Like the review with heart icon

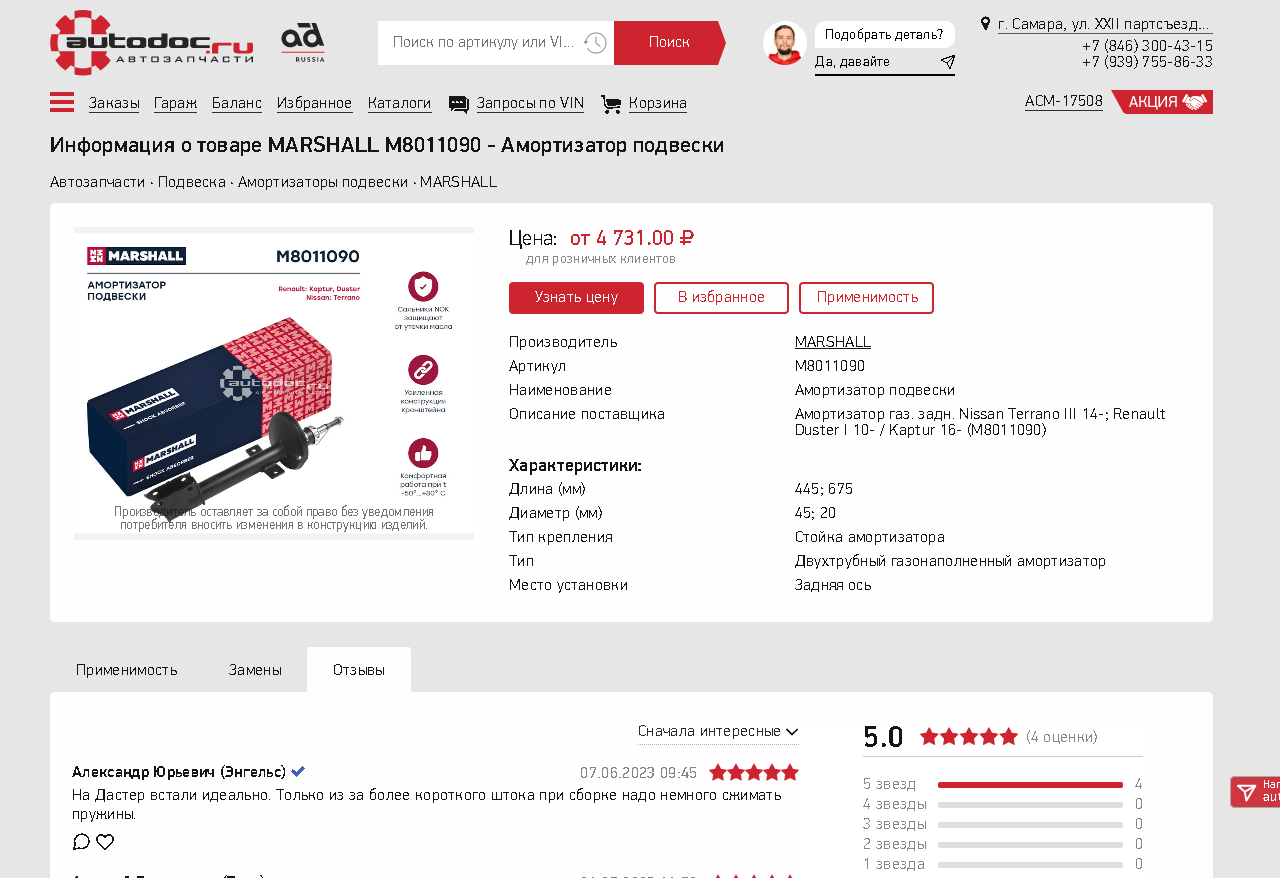pyautogui.click(x=105, y=842)
